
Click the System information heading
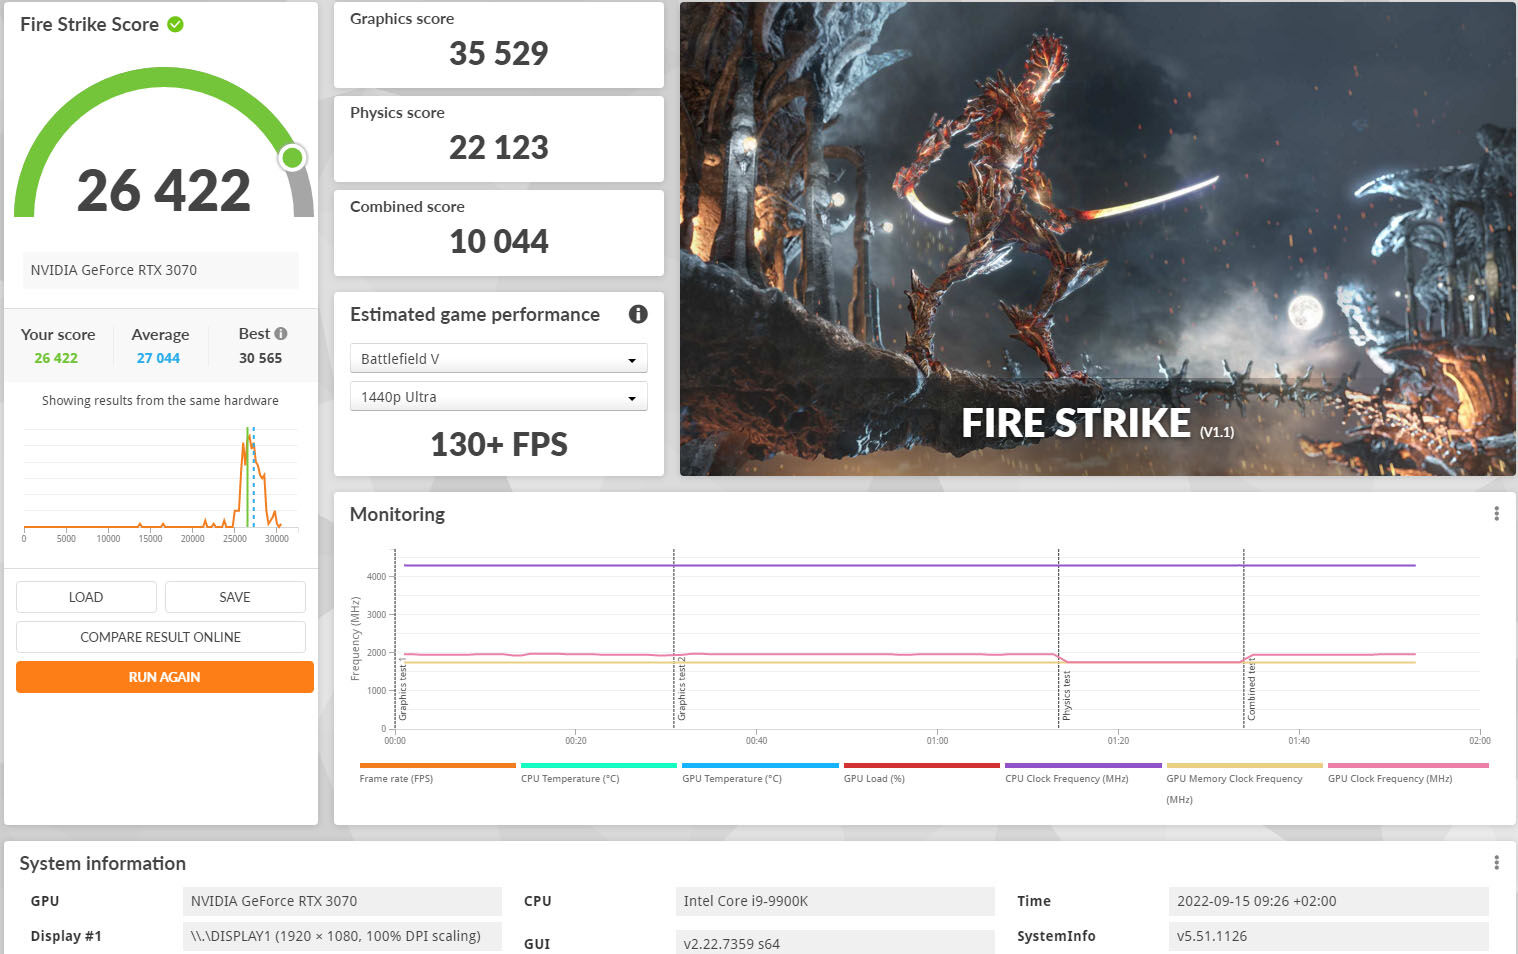pyautogui.click(x=103, y=863)
